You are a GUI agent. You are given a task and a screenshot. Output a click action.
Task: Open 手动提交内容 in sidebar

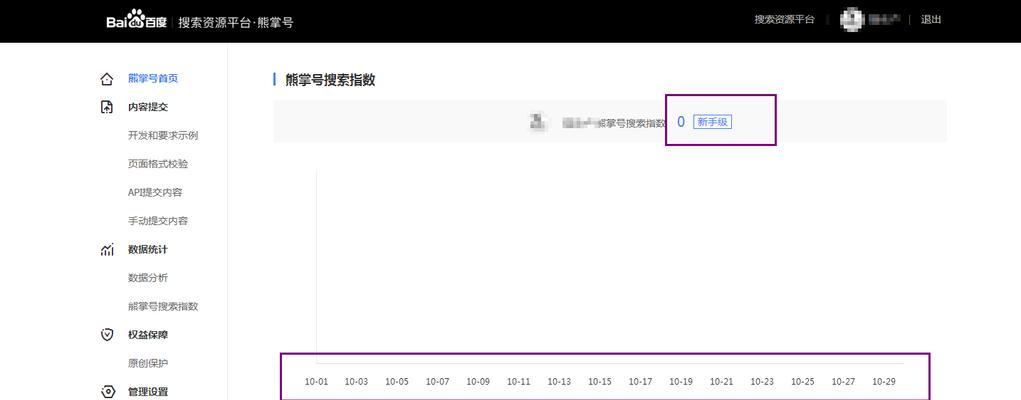pyautogui.click(x=158, y=221)
